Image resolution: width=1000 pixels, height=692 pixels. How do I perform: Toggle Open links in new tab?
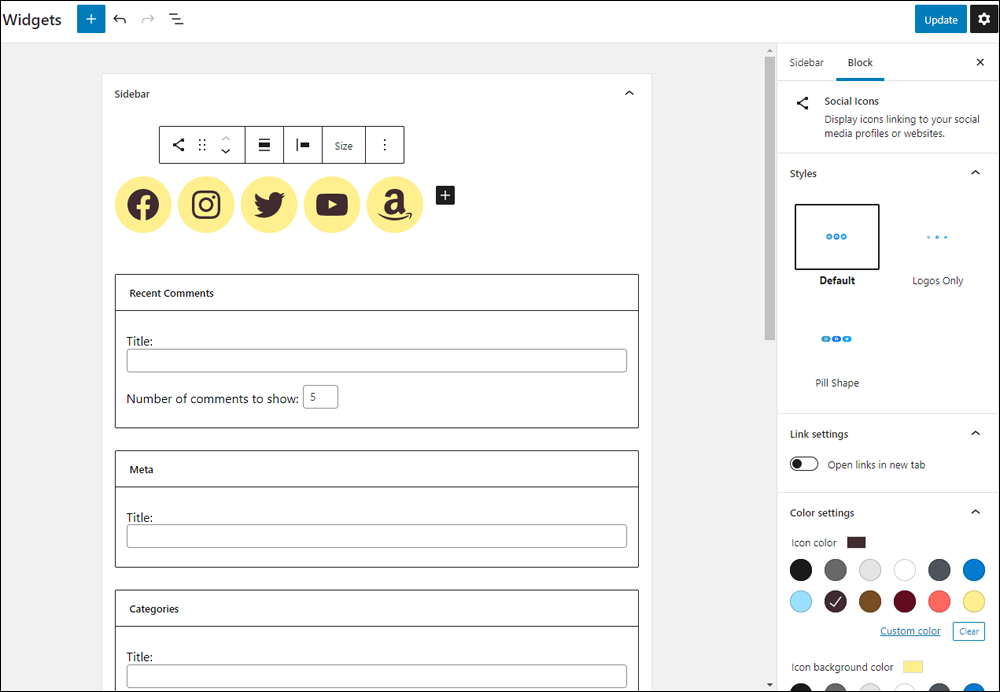pyautogui.click(x=804, y=464)
